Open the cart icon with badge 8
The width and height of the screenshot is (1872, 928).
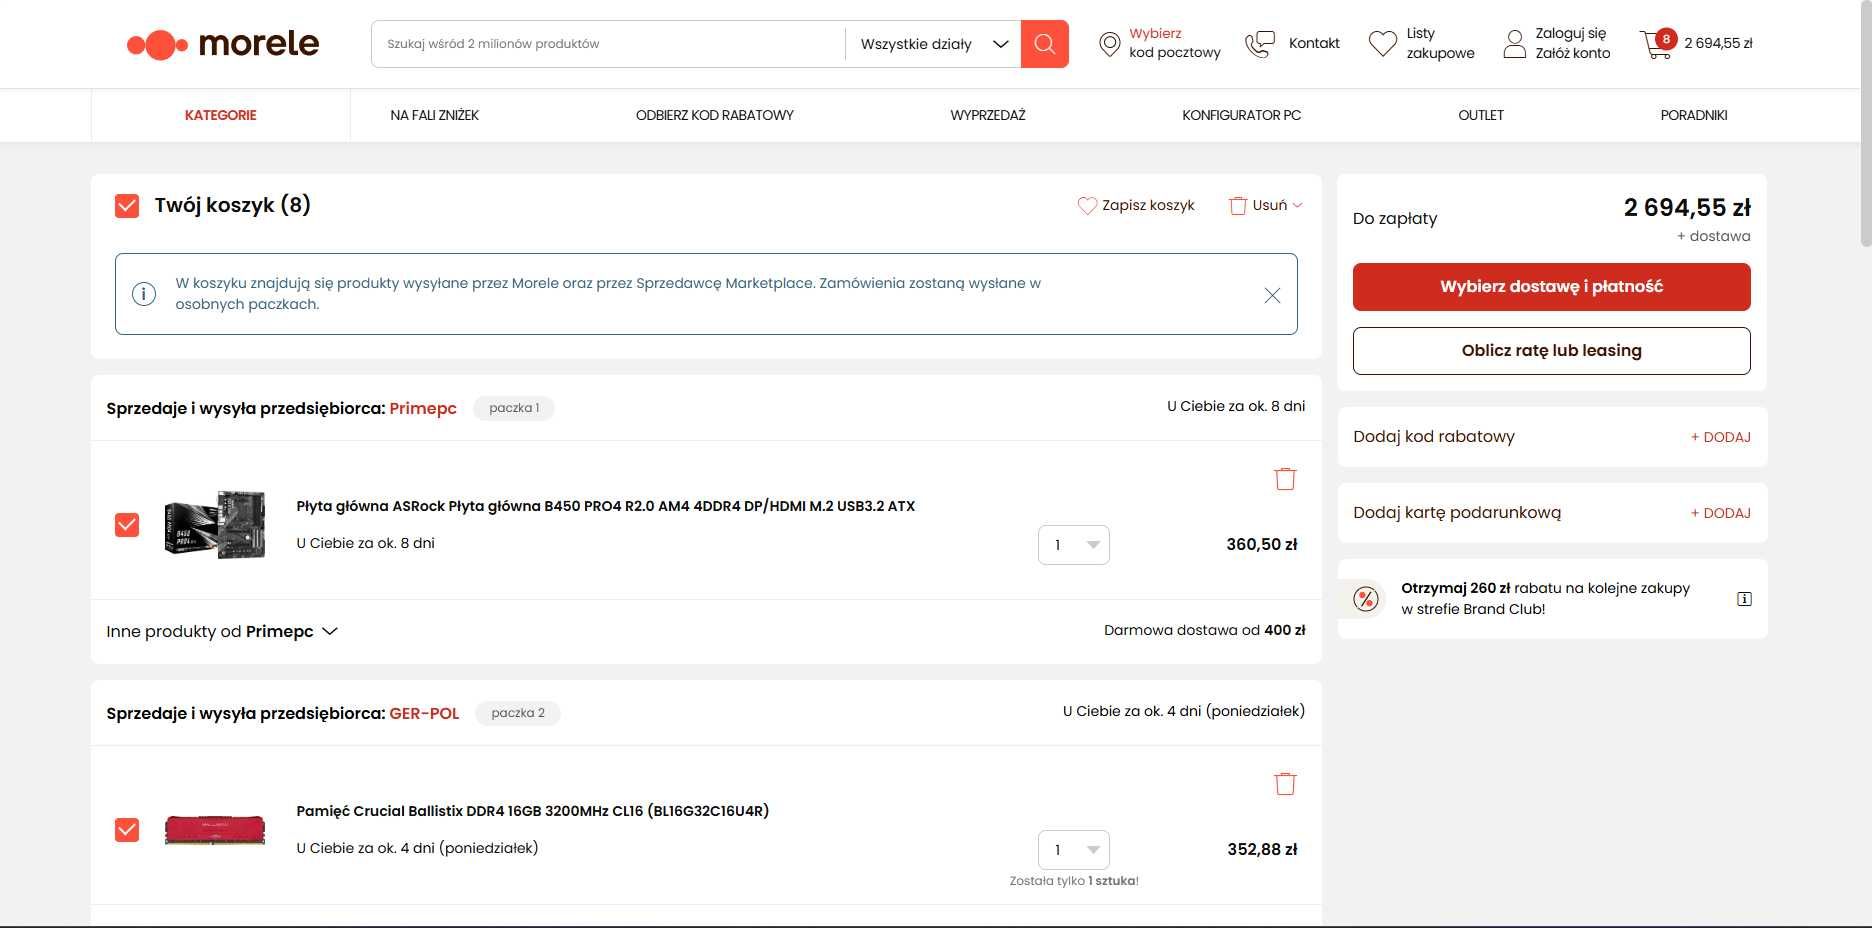(1657, 44)
